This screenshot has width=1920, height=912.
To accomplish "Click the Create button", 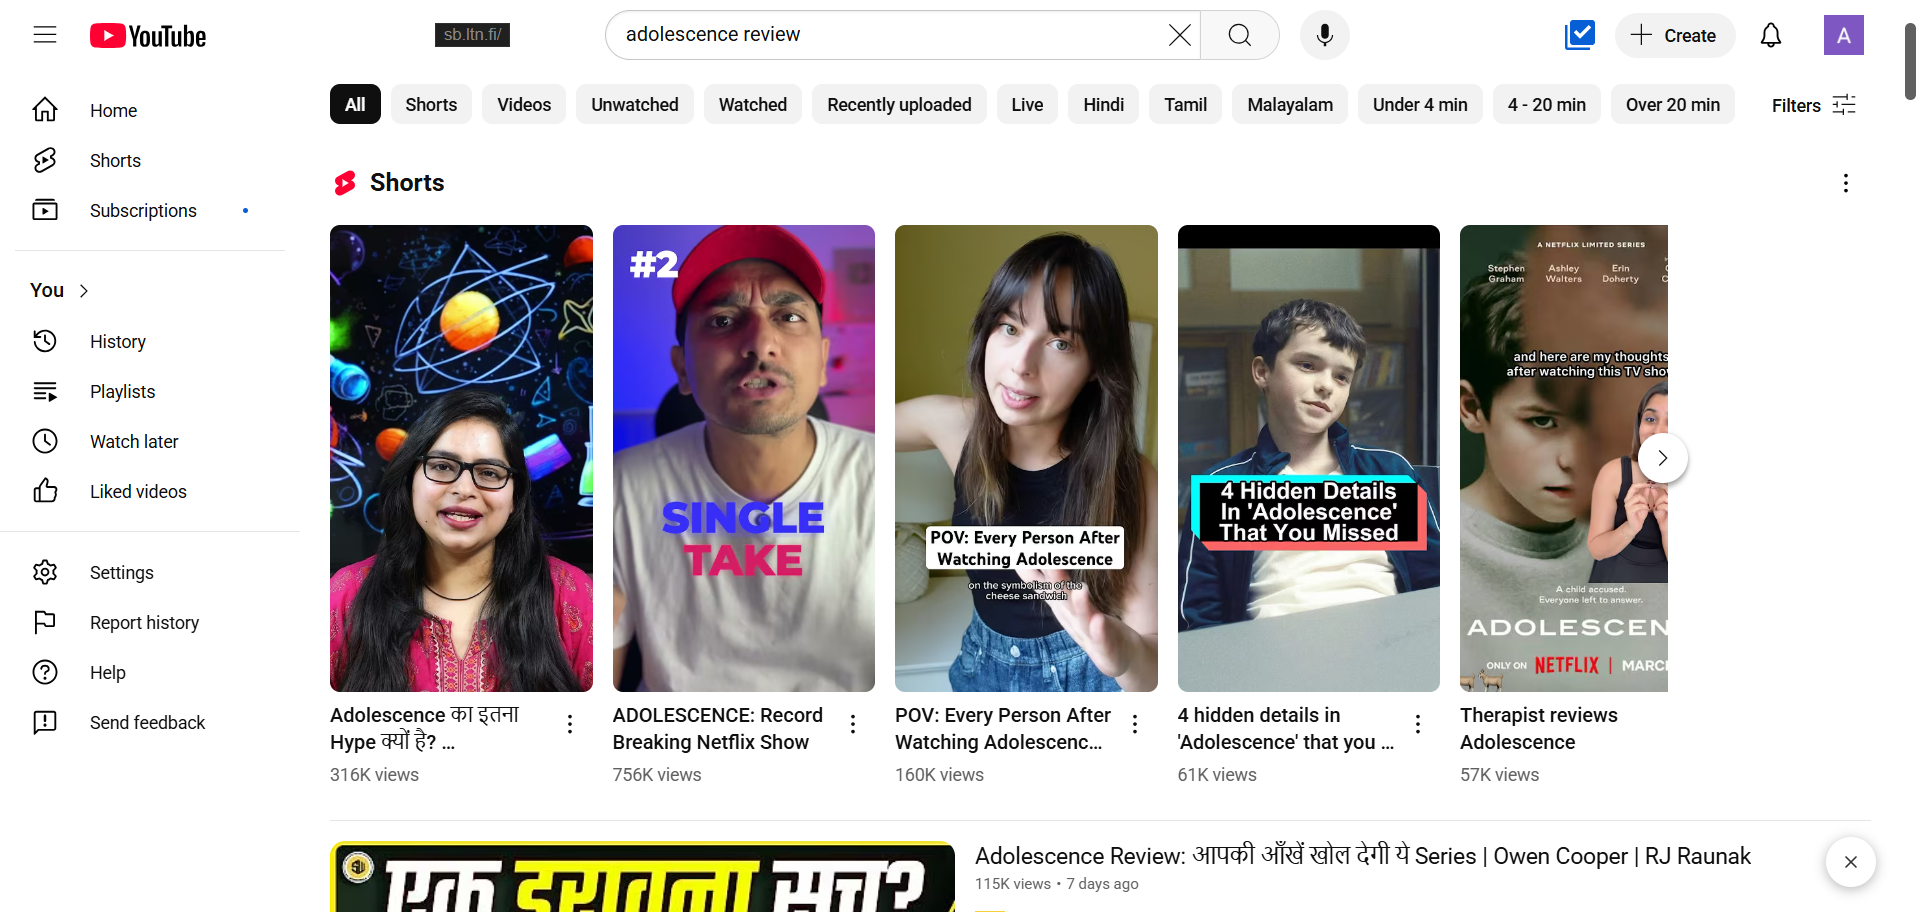I will point(1675,35).
